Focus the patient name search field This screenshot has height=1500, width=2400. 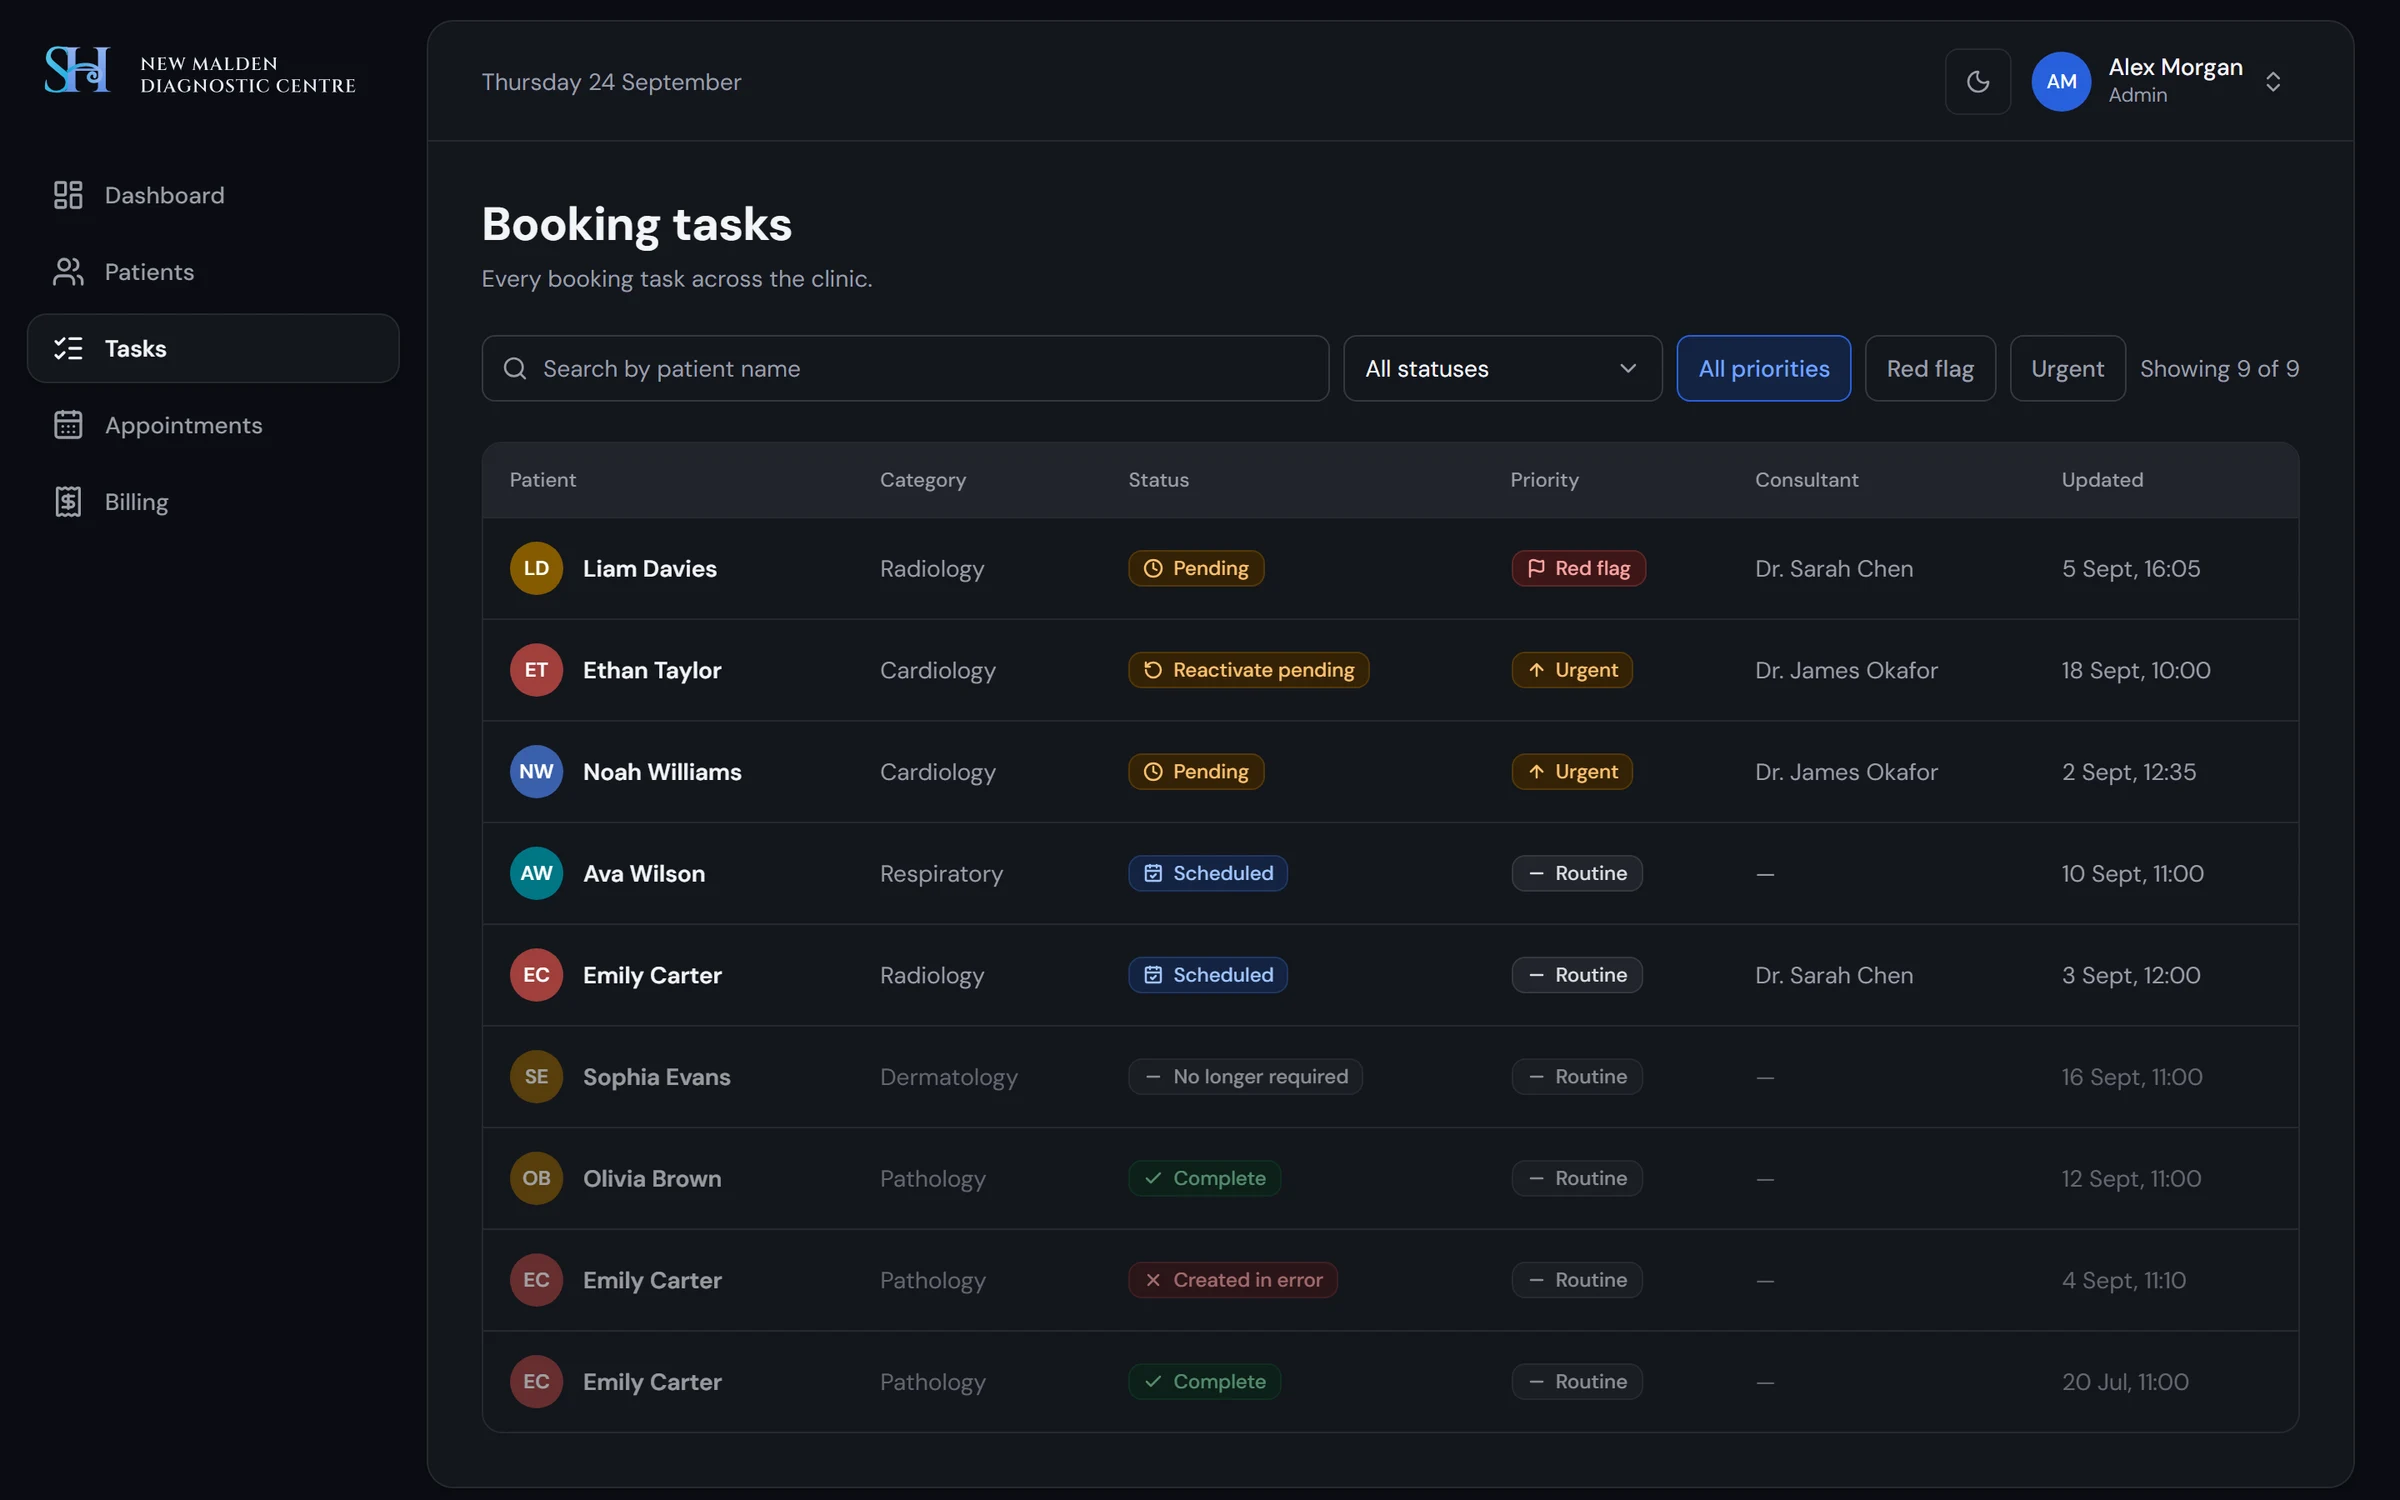click(905, 369)
